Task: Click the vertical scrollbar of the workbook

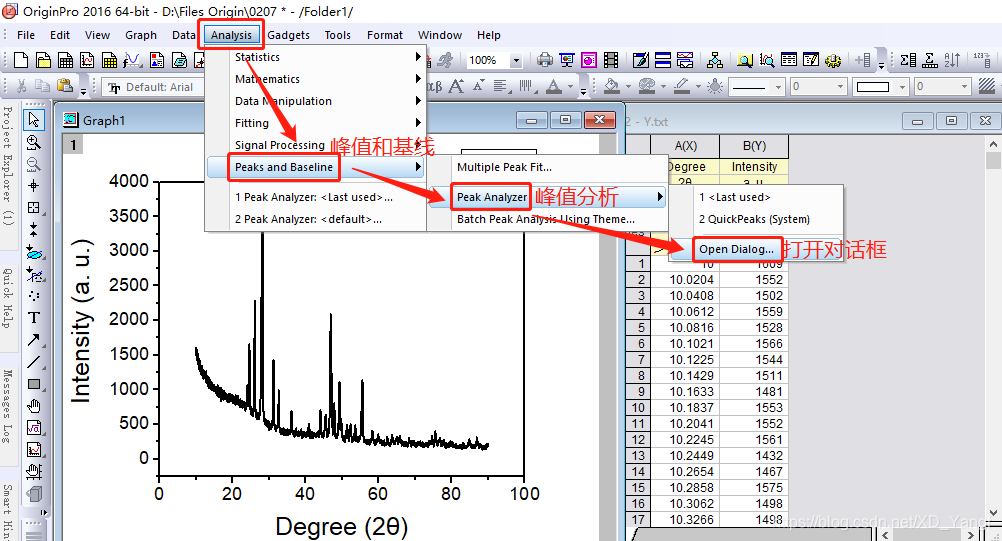Action: 992,328
